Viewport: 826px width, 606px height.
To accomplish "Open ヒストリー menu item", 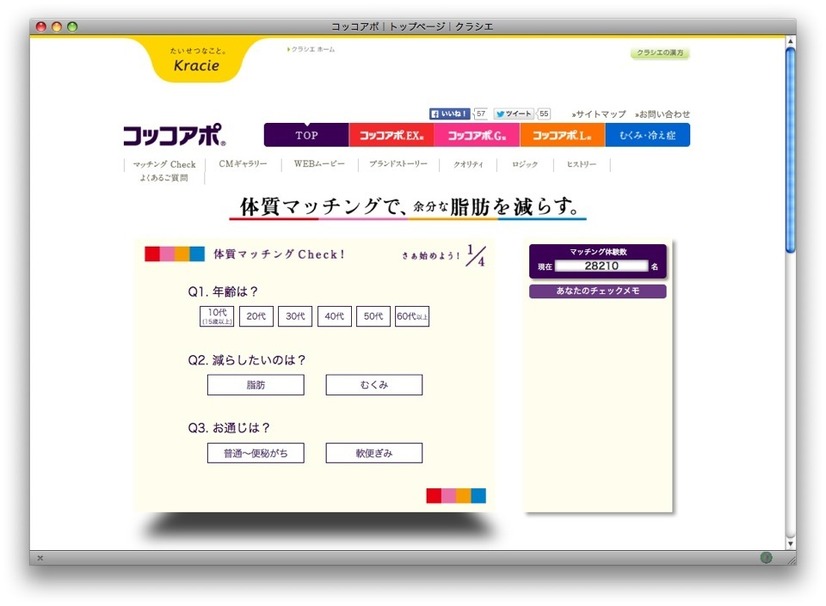I will (582, 164).
